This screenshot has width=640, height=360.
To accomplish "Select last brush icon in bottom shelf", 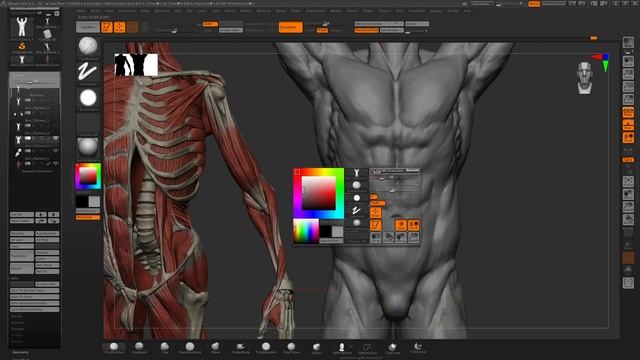I will pos(418,347).
